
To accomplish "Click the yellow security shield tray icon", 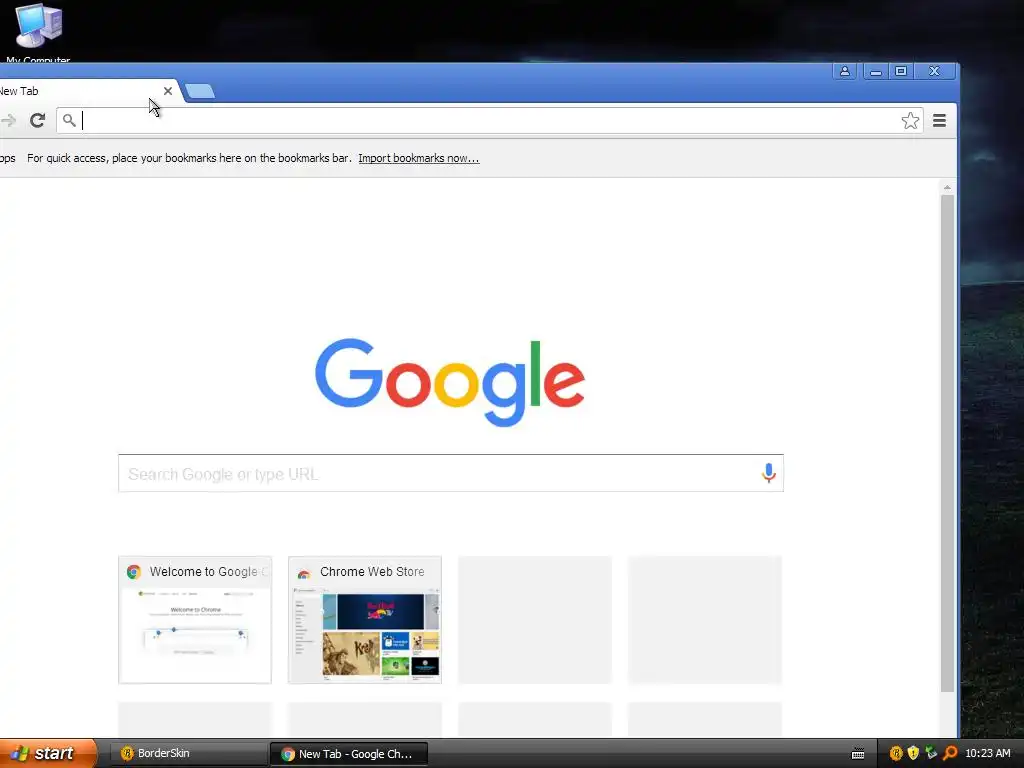I will tap(913, 754).
